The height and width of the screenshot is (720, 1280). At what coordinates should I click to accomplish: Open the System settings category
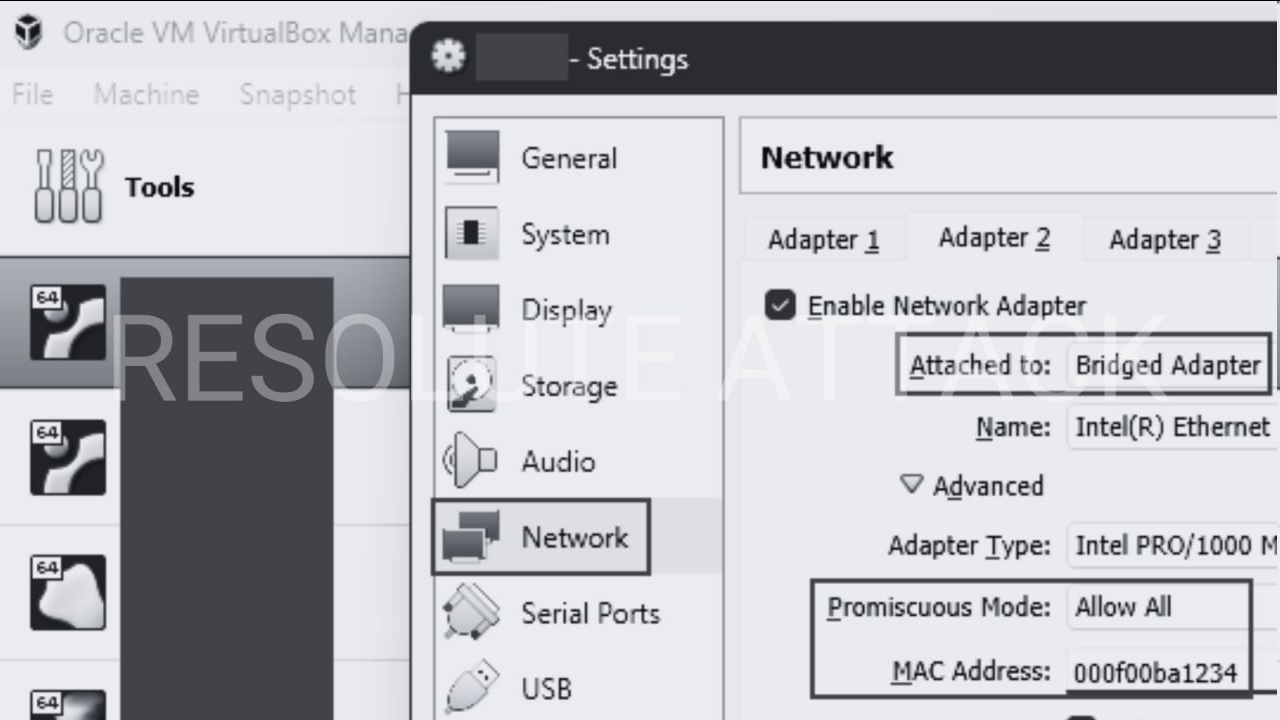coord(578,234)
